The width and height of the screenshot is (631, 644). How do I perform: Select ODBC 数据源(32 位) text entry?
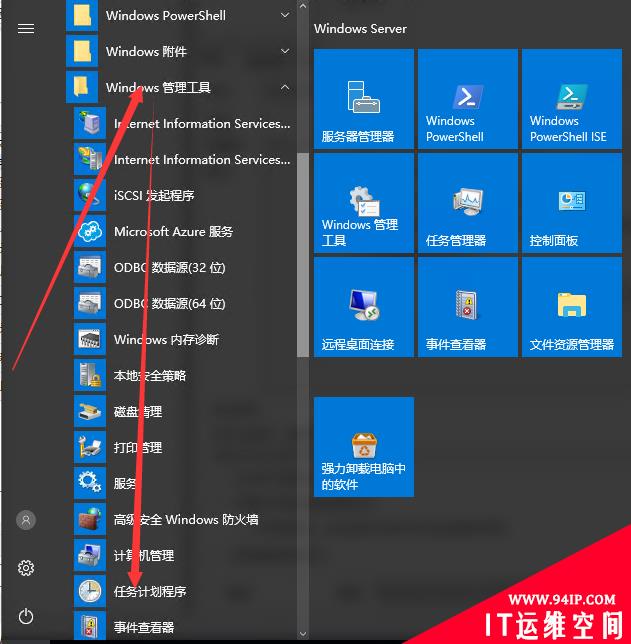click(170, 267)
